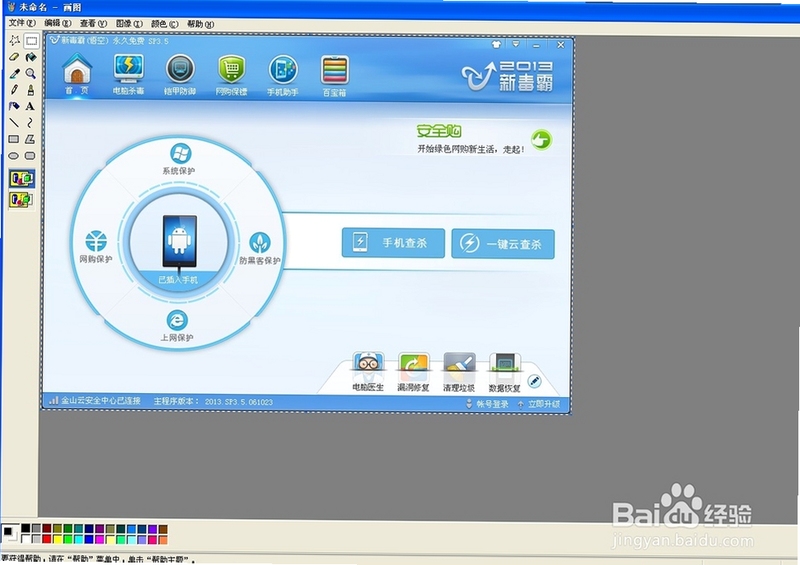The width and height of the screenshot is (800, 565).
Task: Select the Polygon shape tool
Action: coord(31,139)
